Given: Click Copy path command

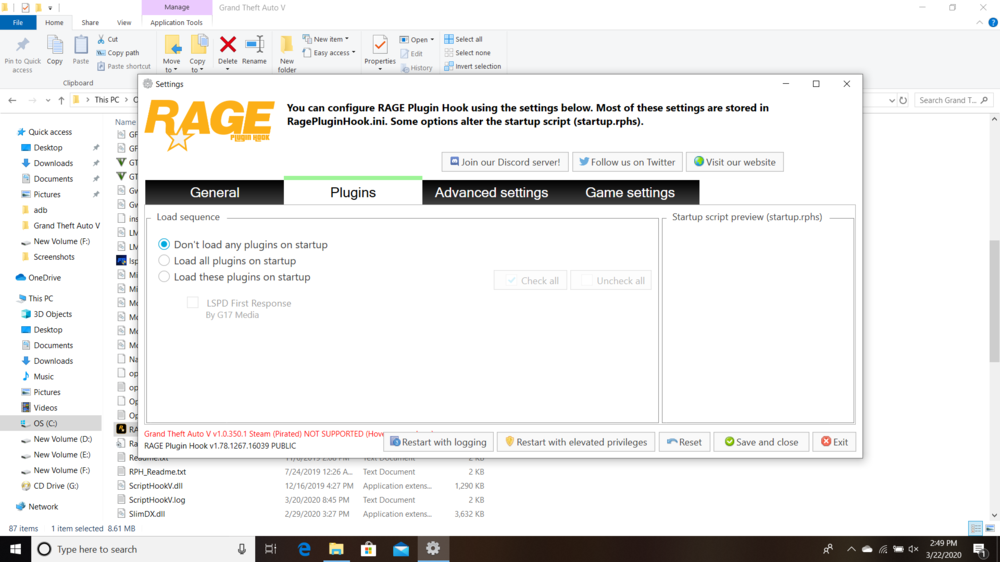Looking at the screenshot, I should (118, 53).
